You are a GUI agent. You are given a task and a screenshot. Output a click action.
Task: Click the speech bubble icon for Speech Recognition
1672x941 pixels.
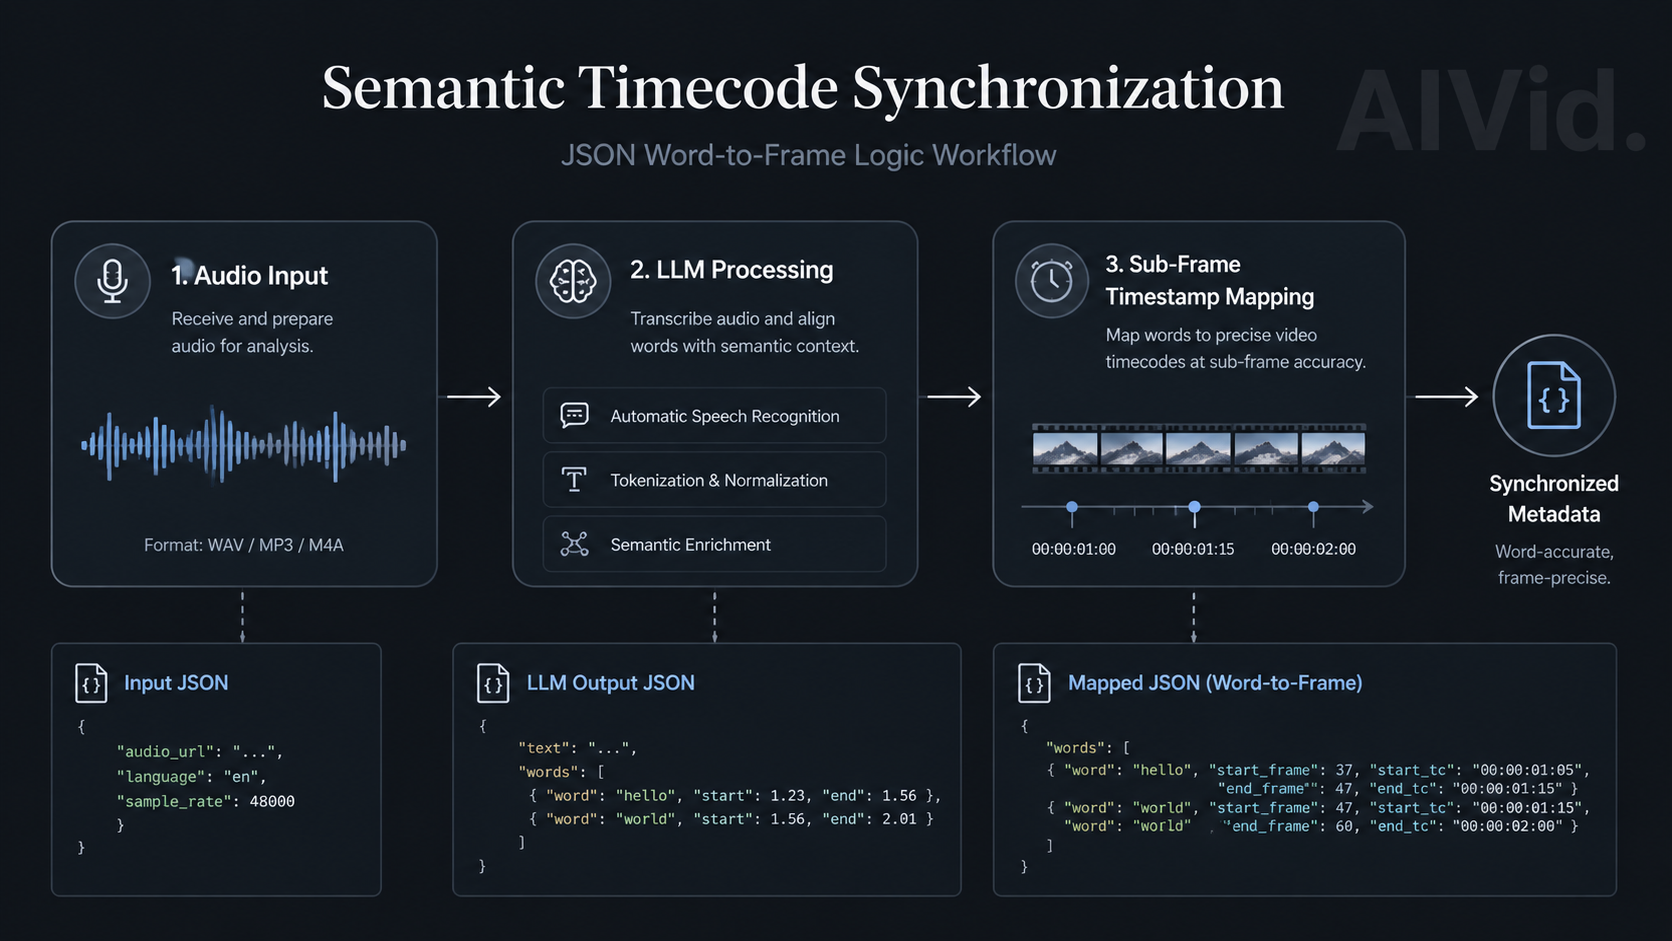click(574, 415)
